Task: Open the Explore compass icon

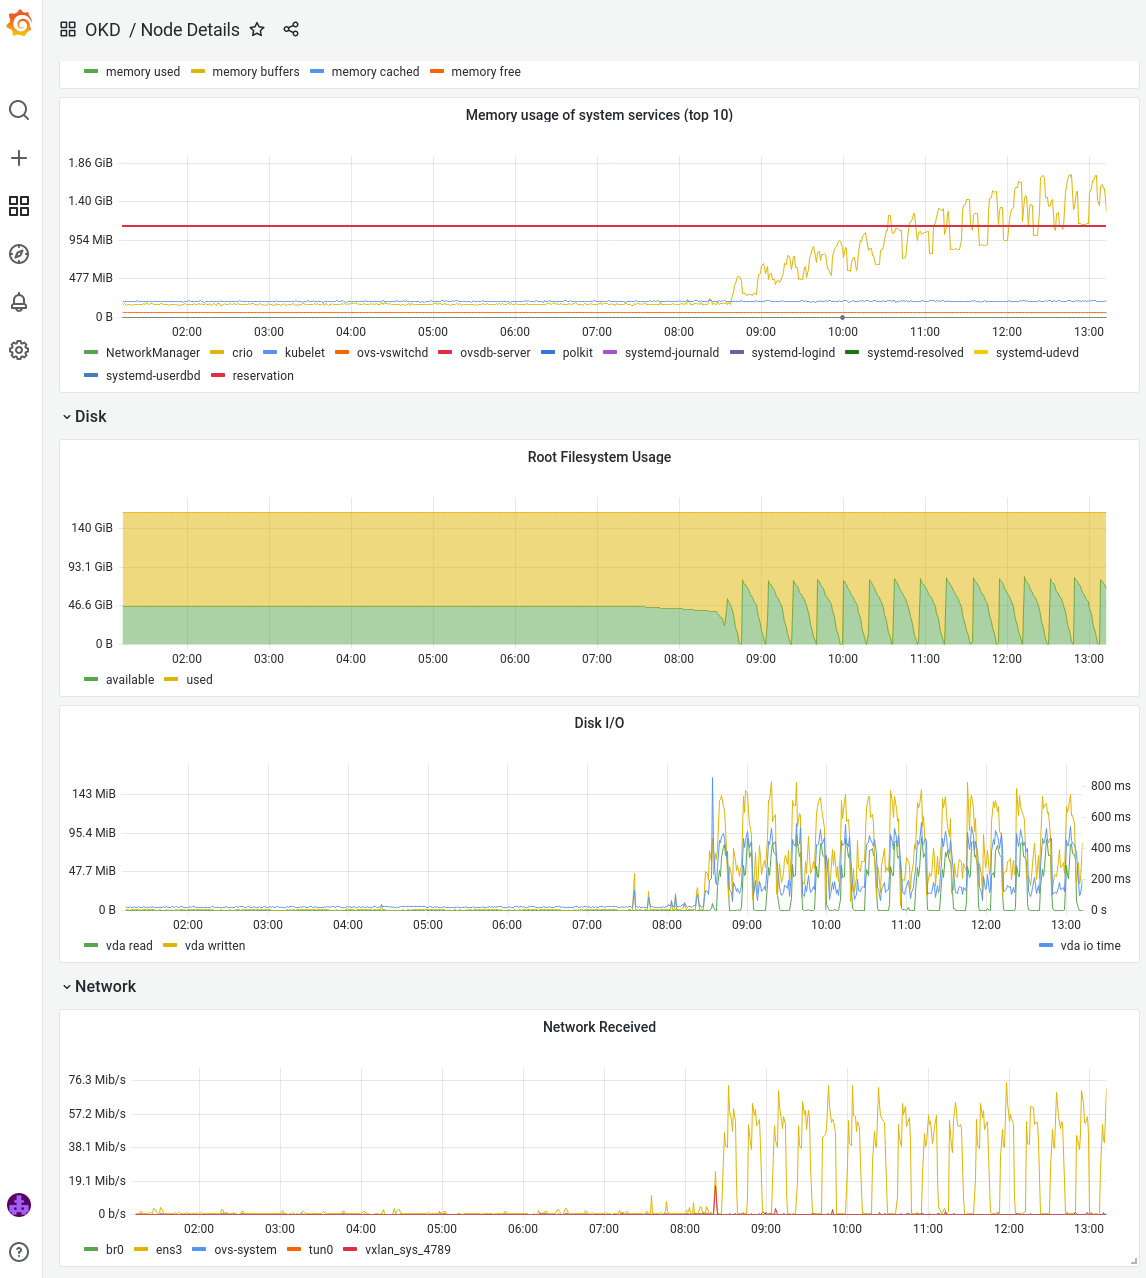Action: point(19,254)
